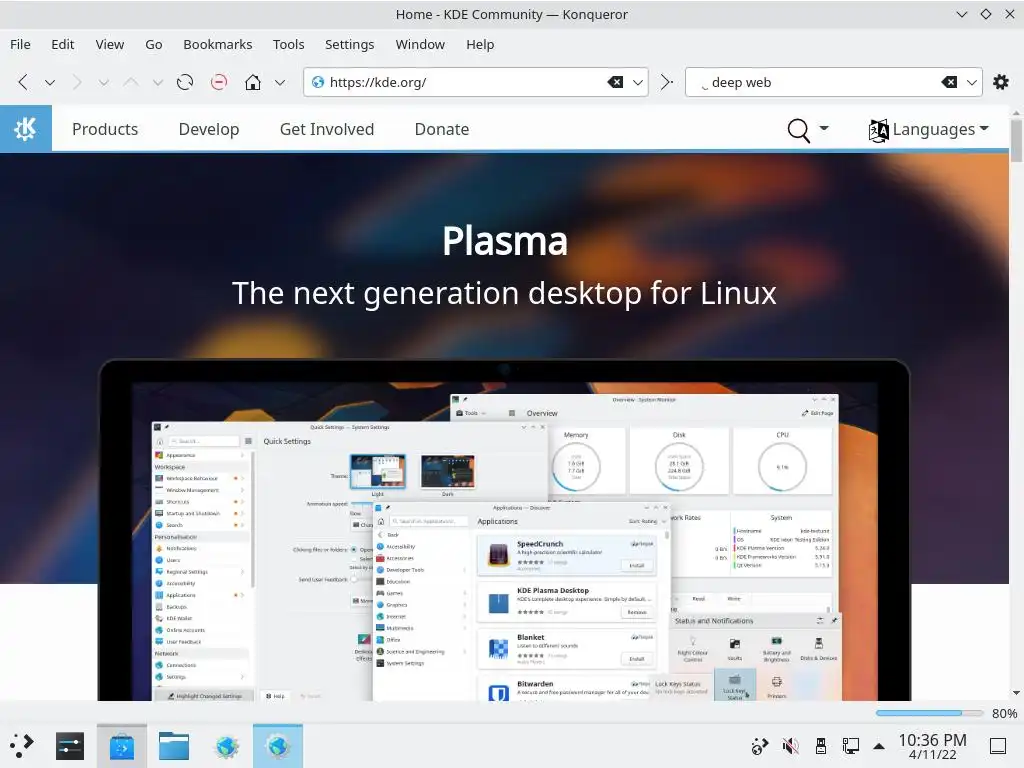1024x768 pixels.
Task: Launch Discover software center from taskbar
Action: pyautogui.click(x=121, y=746)
